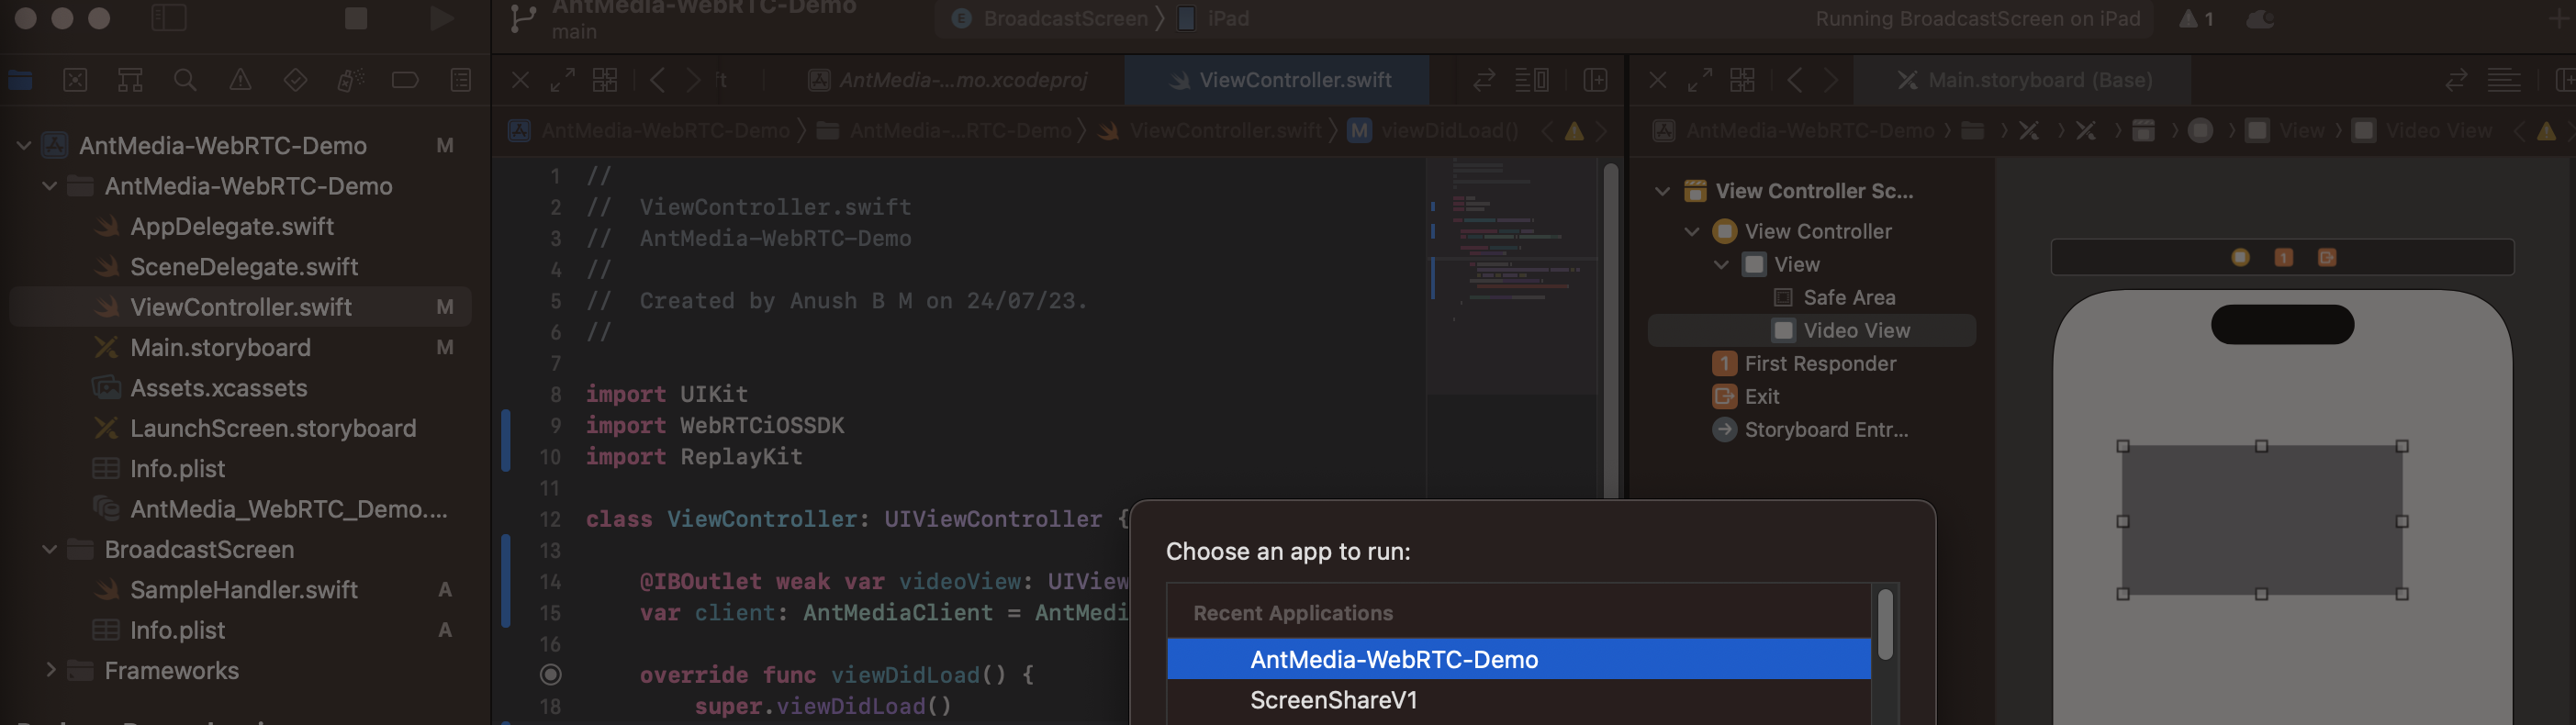Select the ViewController.swift editor tab
This screenshot has height=725, width=2576.
point(1277,80)
